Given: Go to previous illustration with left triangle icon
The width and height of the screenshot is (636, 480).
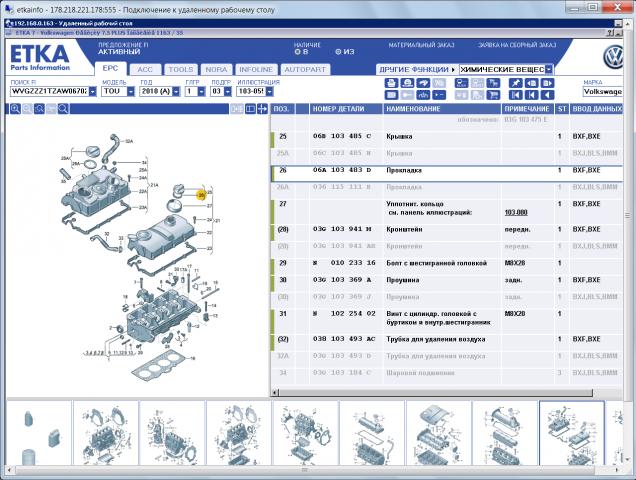Looking at the screenshot, I should tap(548, 95).
